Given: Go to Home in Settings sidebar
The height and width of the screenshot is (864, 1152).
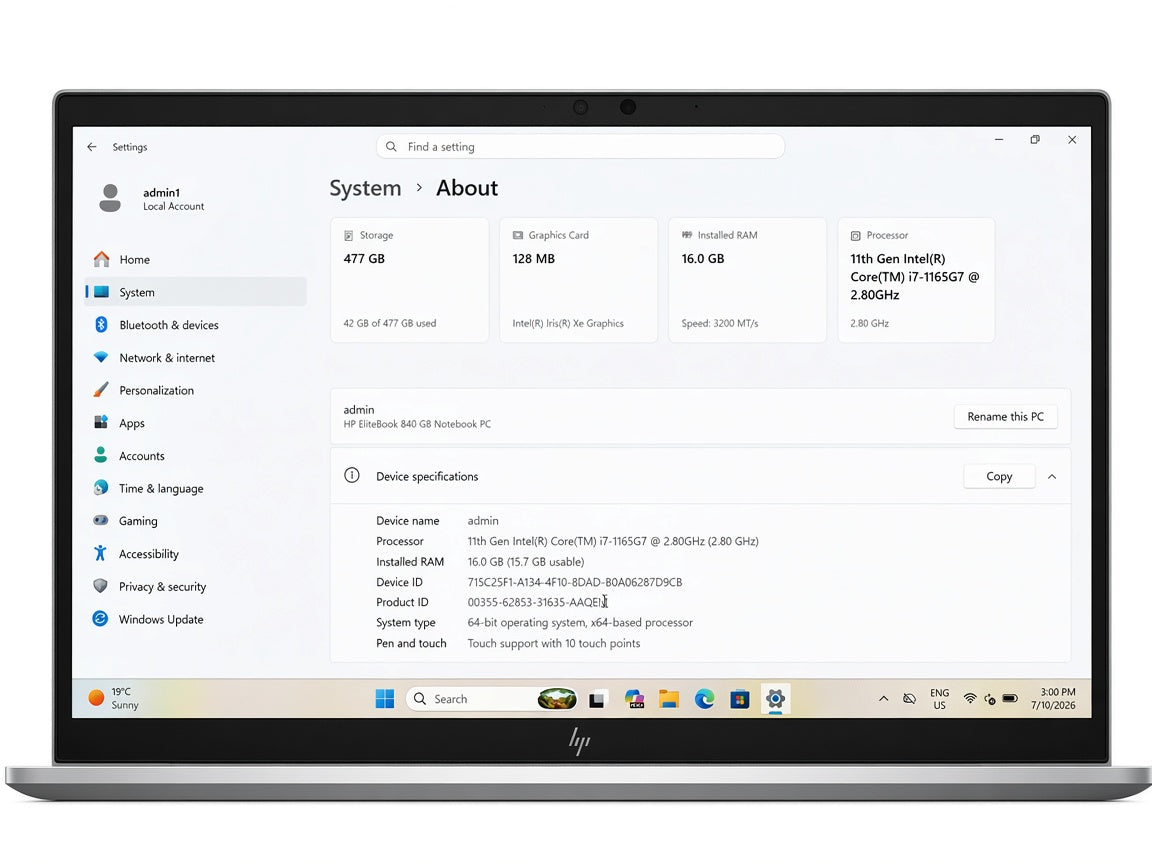Looking at the screenshot, I should pyautogui.click(x=195, y=259).
